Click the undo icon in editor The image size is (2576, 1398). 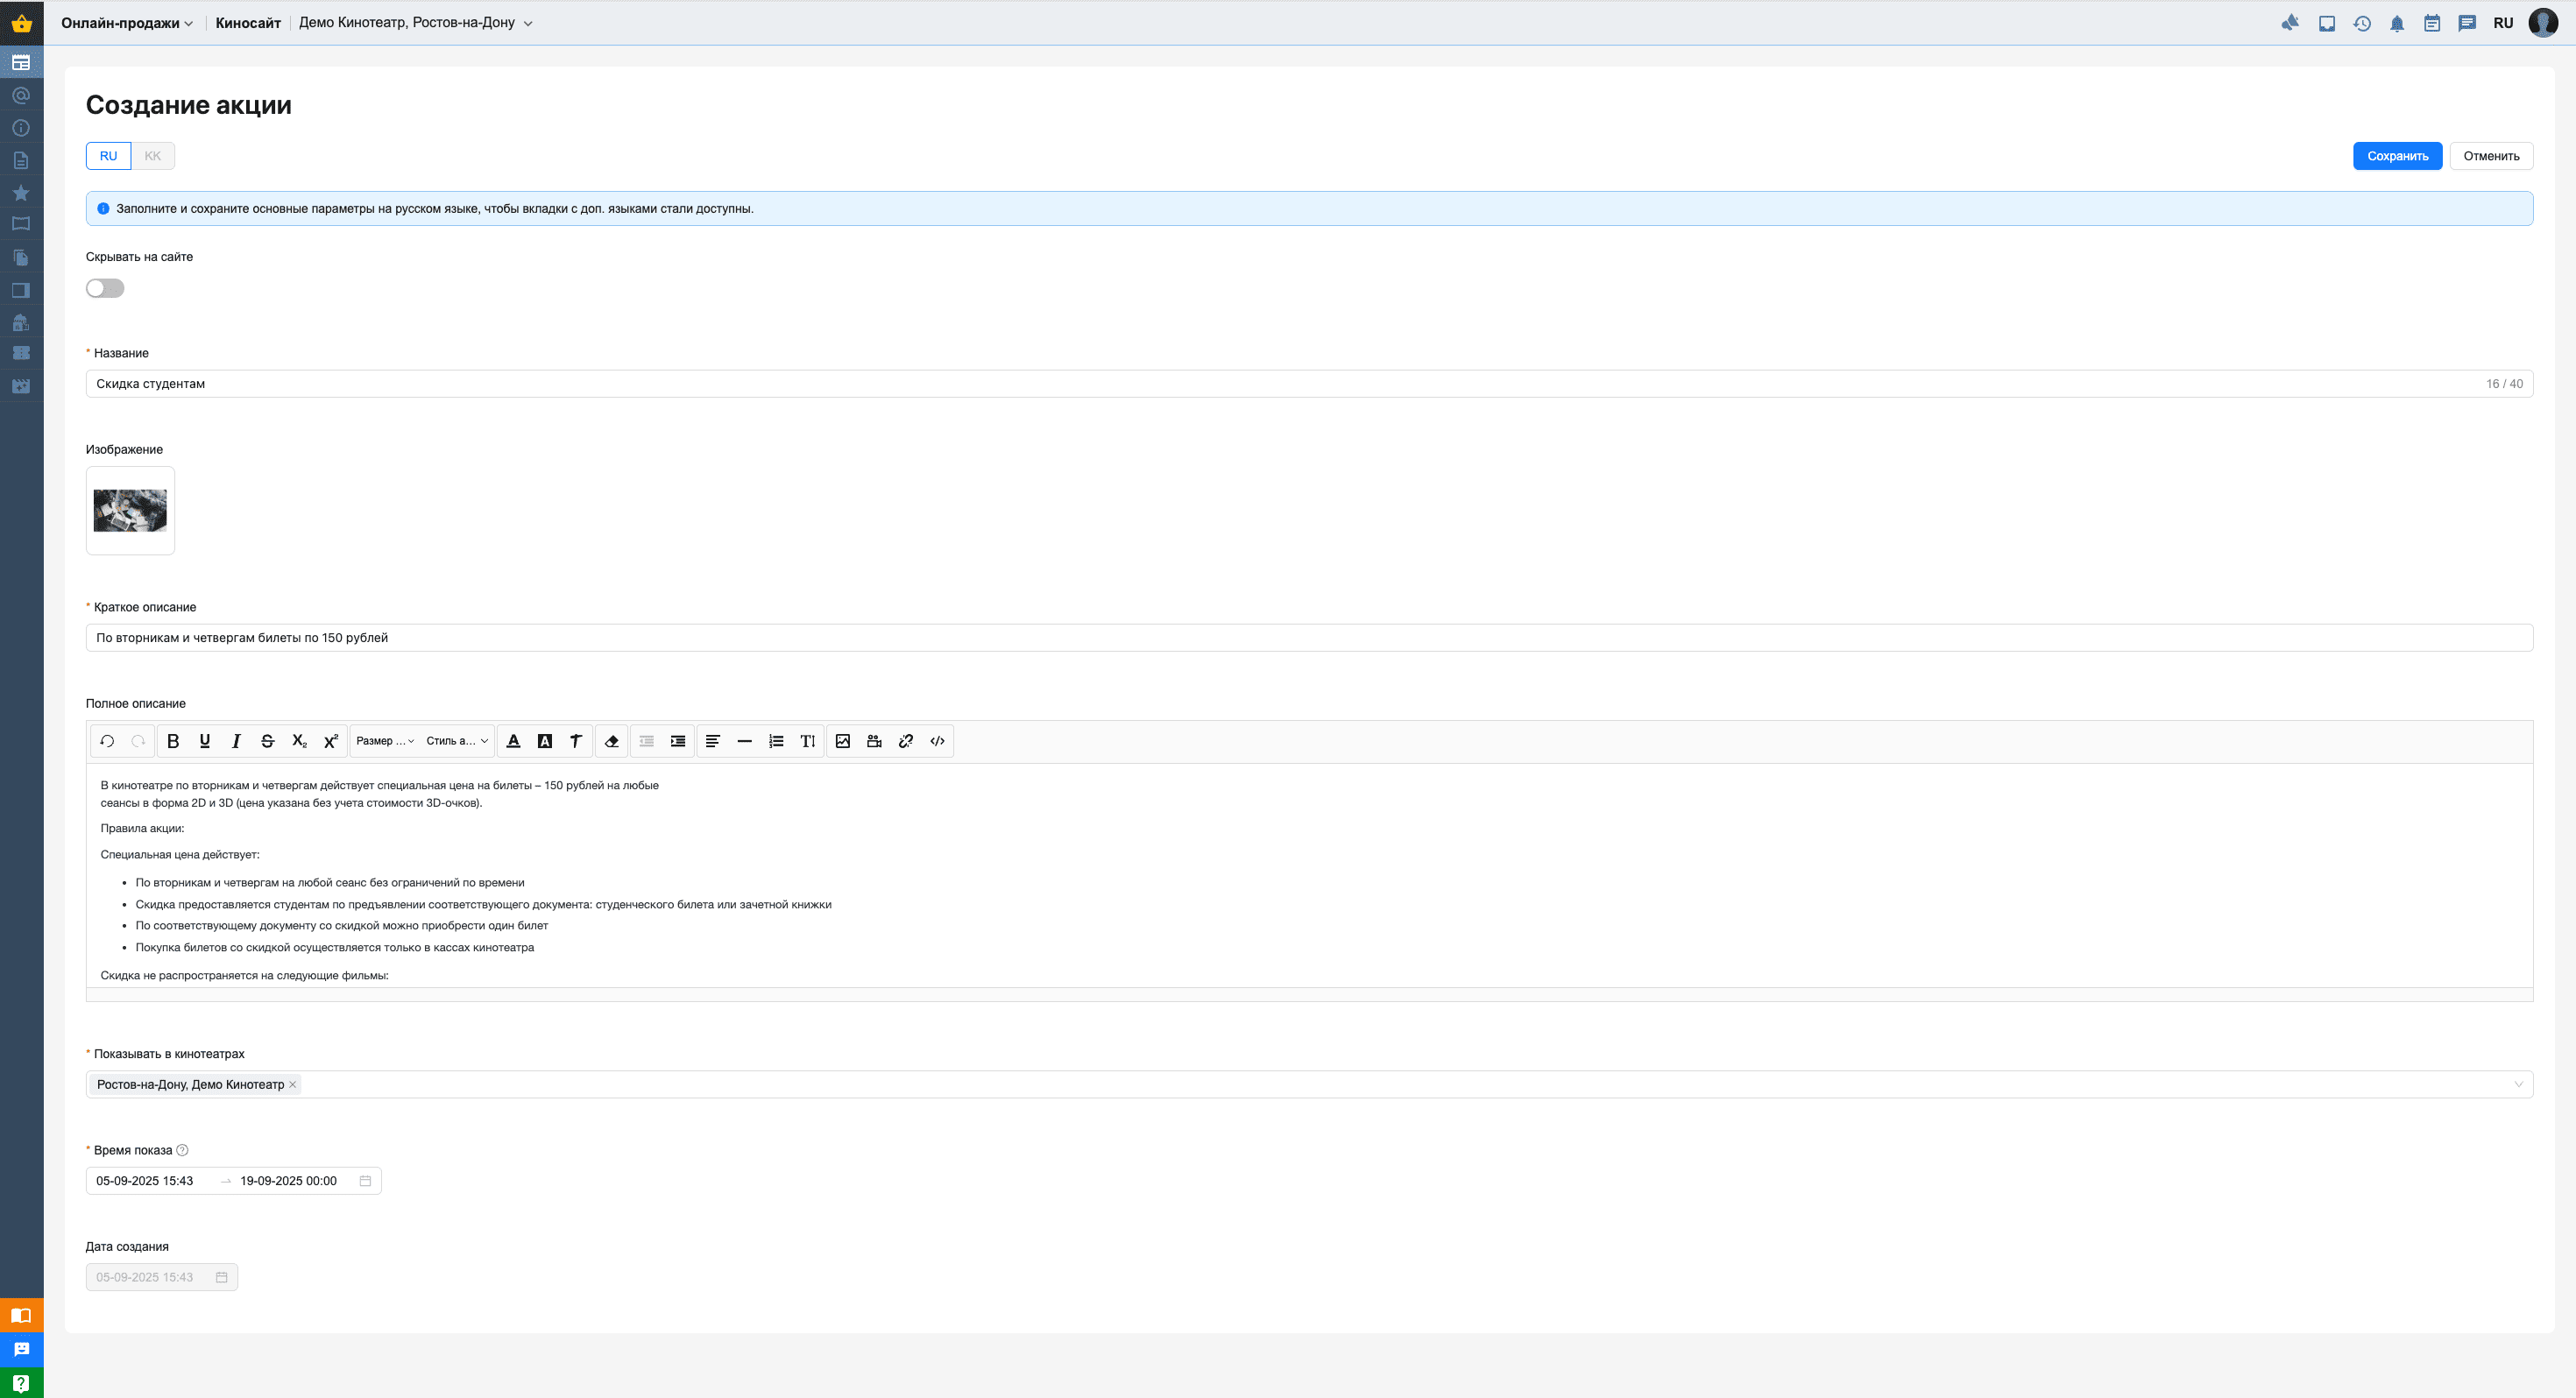click(x=107, y=741)
